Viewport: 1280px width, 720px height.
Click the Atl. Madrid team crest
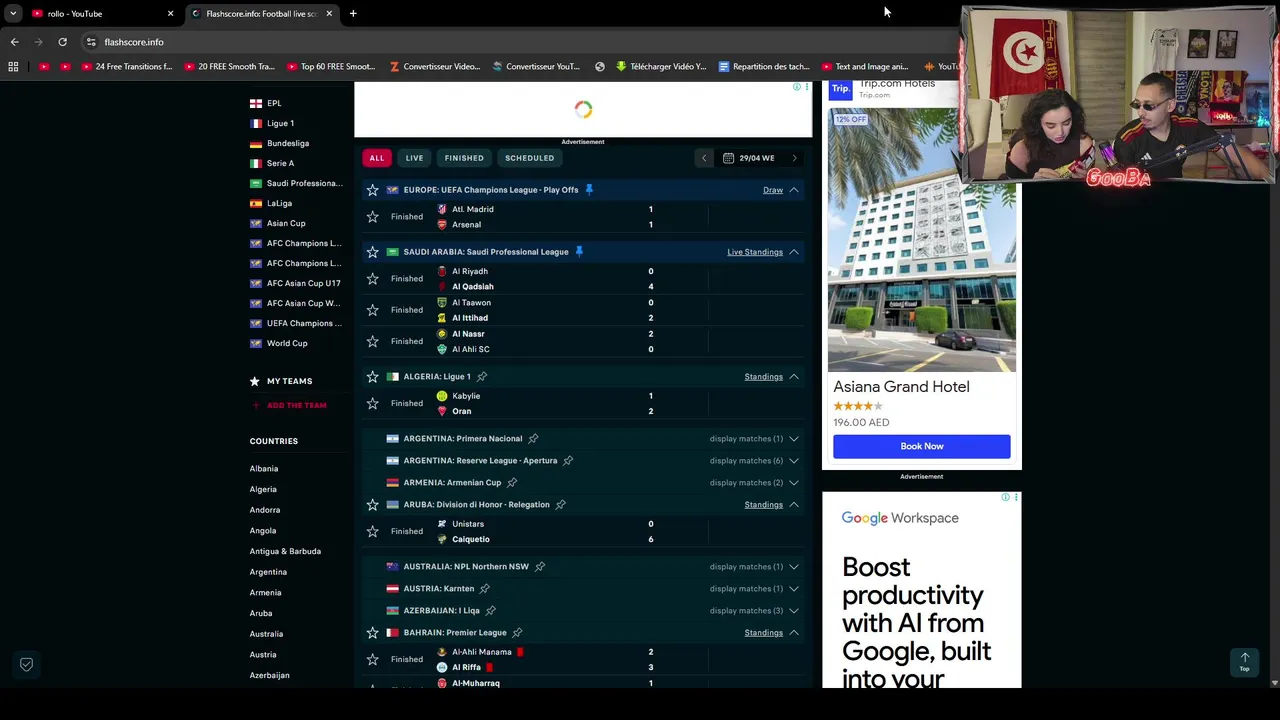pyautogui.click(x=442, y=209)
